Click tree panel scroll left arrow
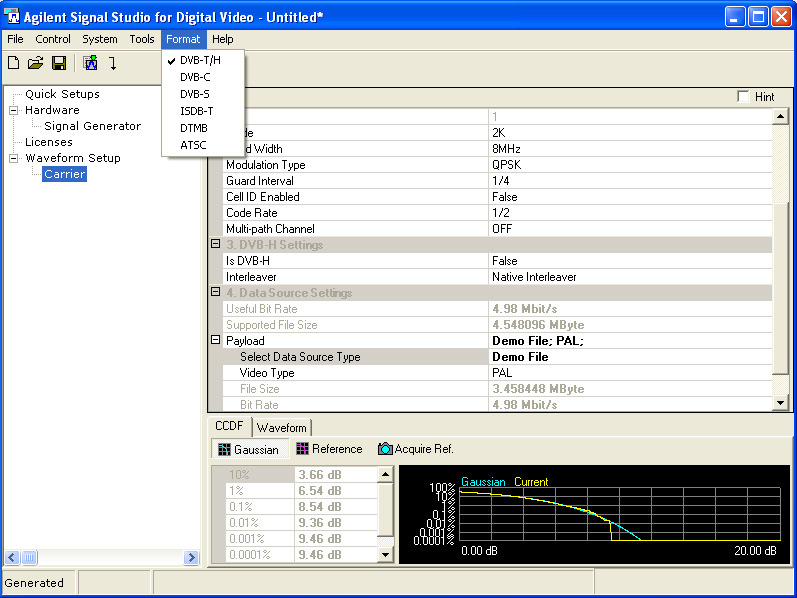The height and width of the screenshot is (598, 797). point(12,558)
